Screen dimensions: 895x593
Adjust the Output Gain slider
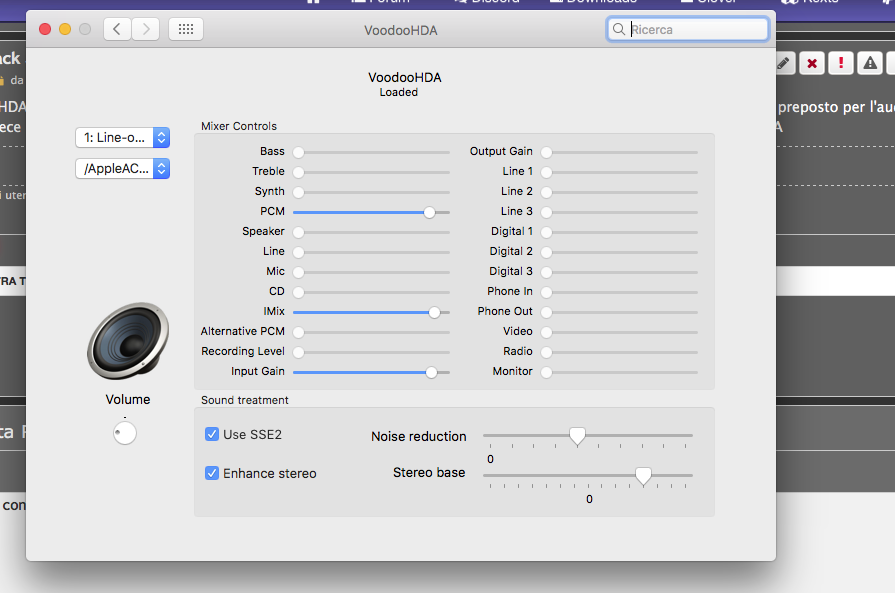pos(619,152)
